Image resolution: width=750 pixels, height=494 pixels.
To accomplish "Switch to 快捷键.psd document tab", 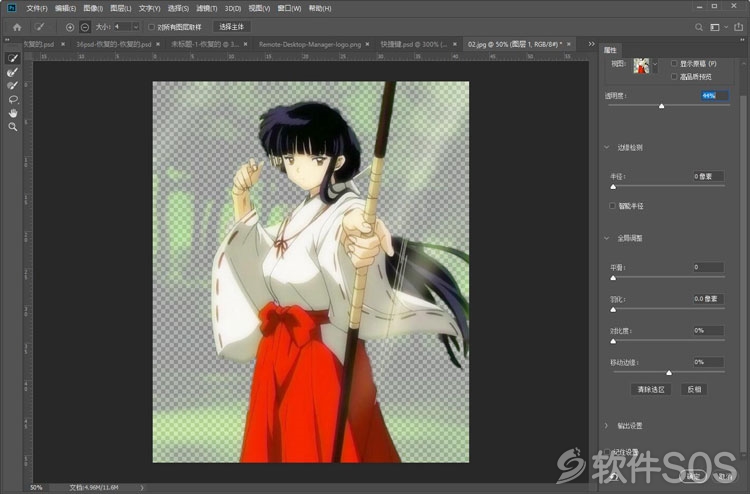I will point(414,44).
